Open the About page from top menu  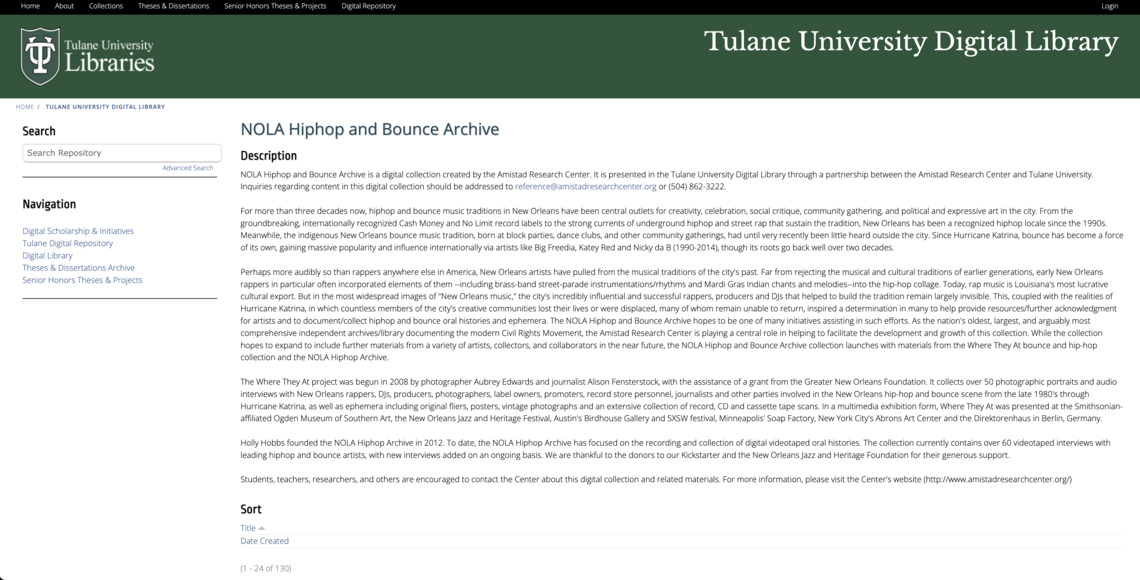point(64,5)
